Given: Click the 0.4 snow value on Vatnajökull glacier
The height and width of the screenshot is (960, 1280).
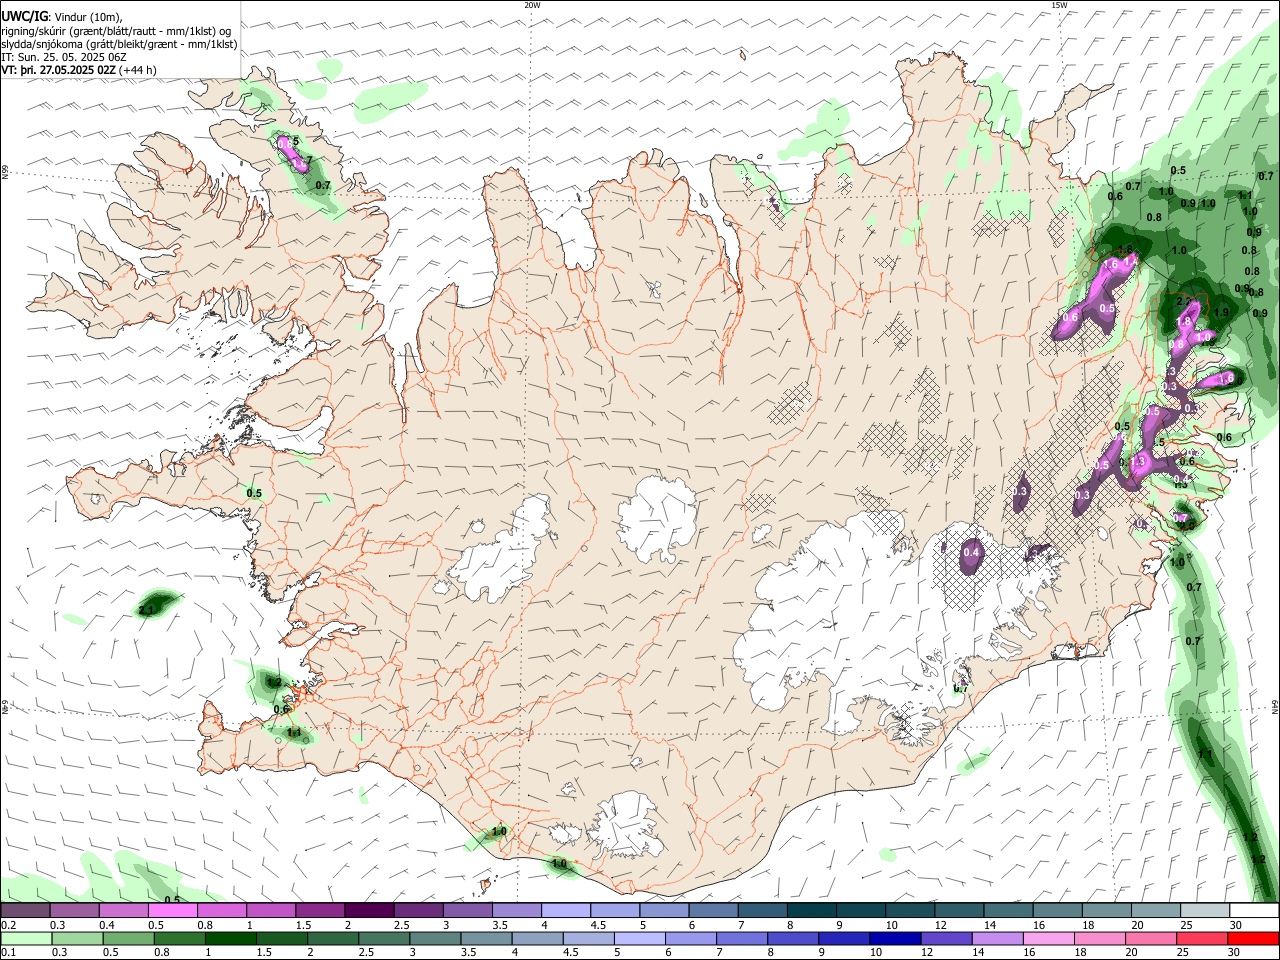Looking at the screenshot, I should [x=971, y=552].
